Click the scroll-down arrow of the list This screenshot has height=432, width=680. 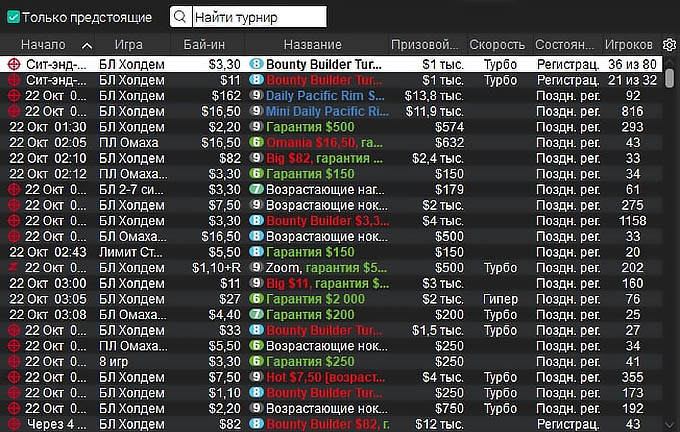[x=669, y=424]
